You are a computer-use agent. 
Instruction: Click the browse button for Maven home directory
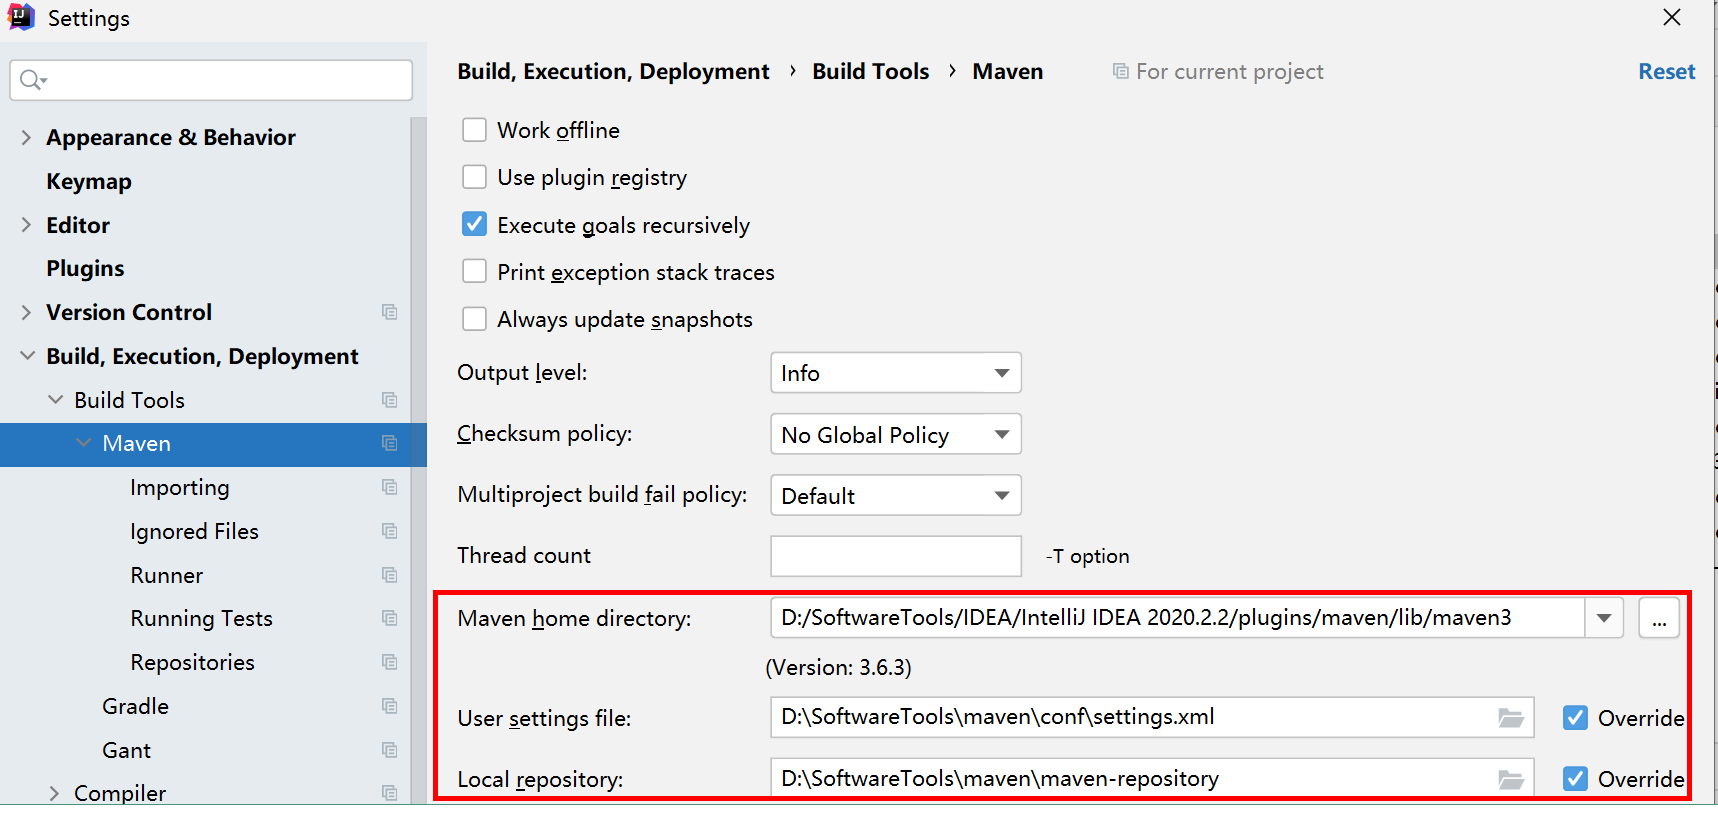pyautogui.click(x=1658, y=618)
